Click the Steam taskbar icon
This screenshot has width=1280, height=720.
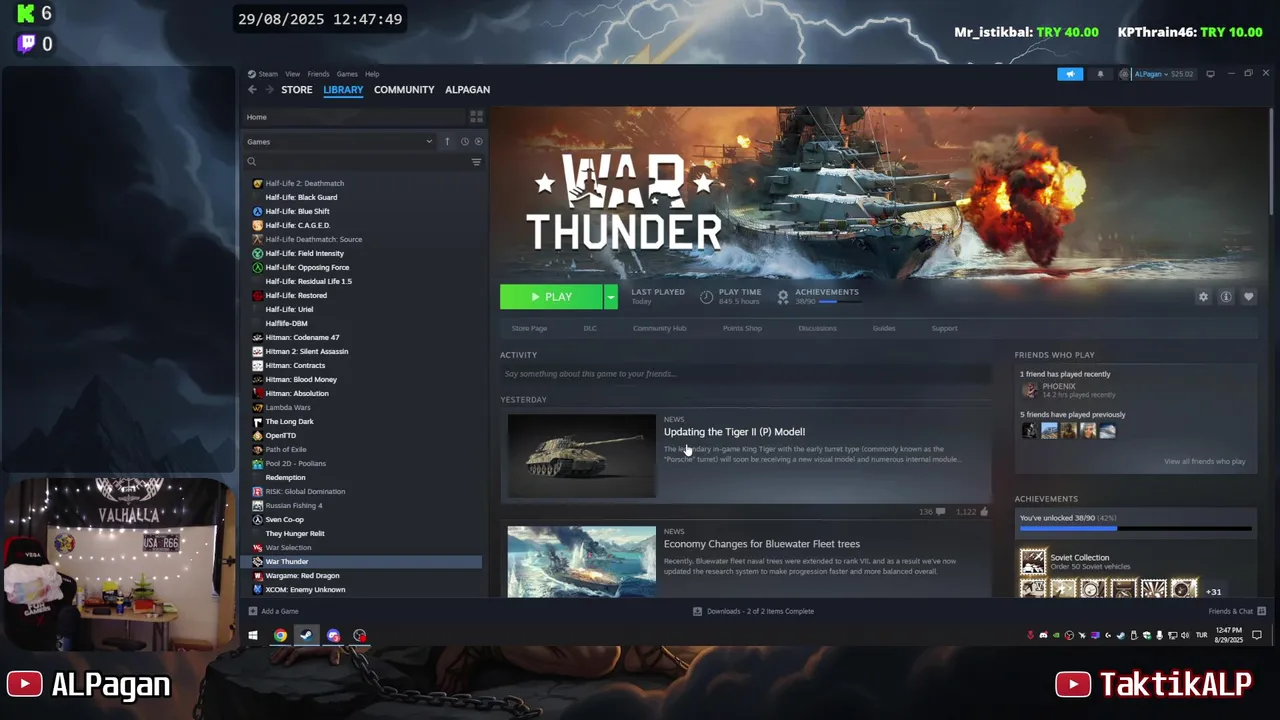pyautogui.click(x=307, y=635)
